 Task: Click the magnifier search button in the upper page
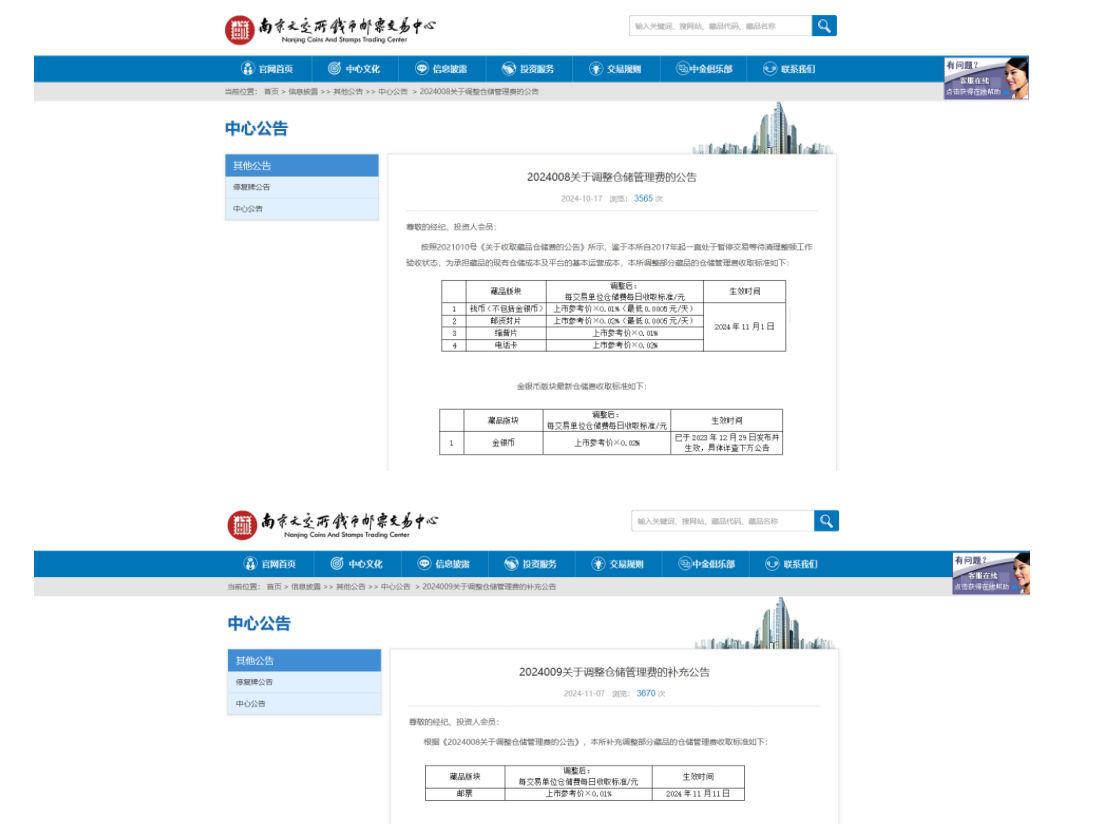point(824,26)
